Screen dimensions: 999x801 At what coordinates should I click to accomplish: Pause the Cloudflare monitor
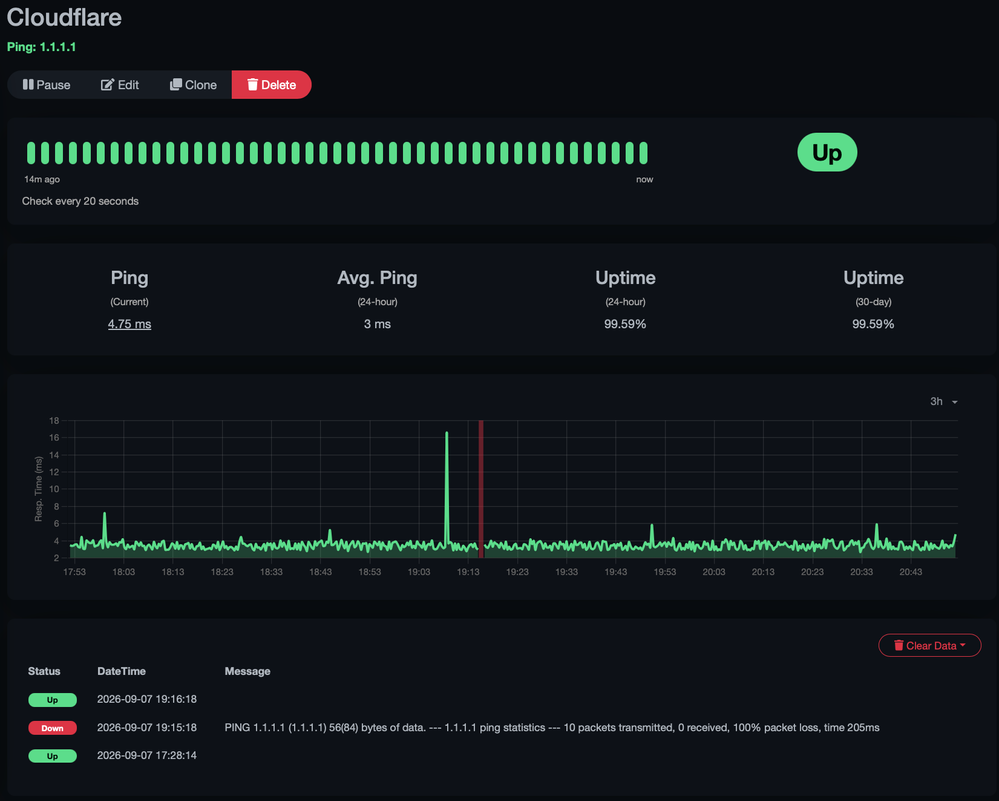coord(46,85)
